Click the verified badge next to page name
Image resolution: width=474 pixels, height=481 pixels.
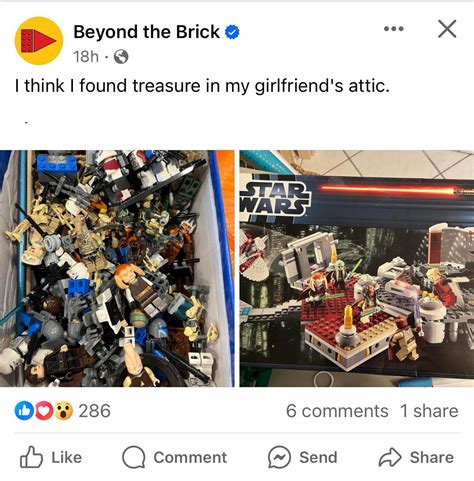[x=232, y=32]
